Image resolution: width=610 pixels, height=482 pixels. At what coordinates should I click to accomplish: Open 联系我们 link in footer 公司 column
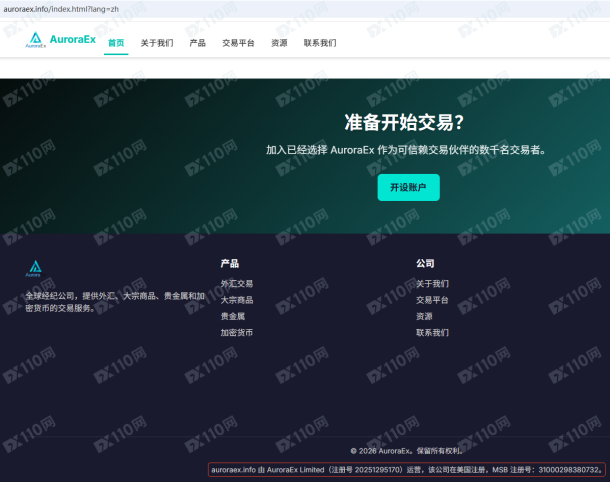432,333
